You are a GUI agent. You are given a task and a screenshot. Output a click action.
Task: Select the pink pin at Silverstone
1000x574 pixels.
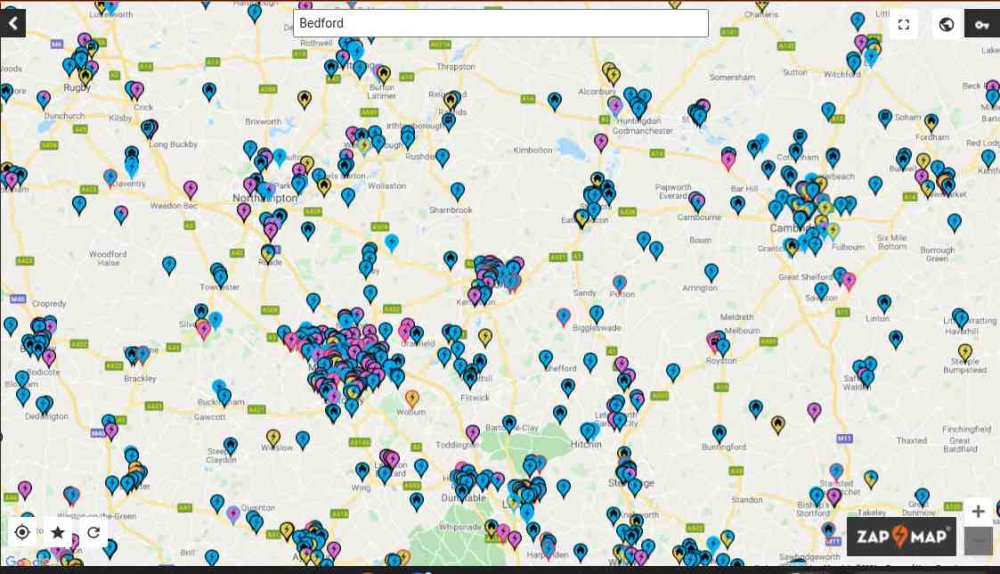pos(203,330)
